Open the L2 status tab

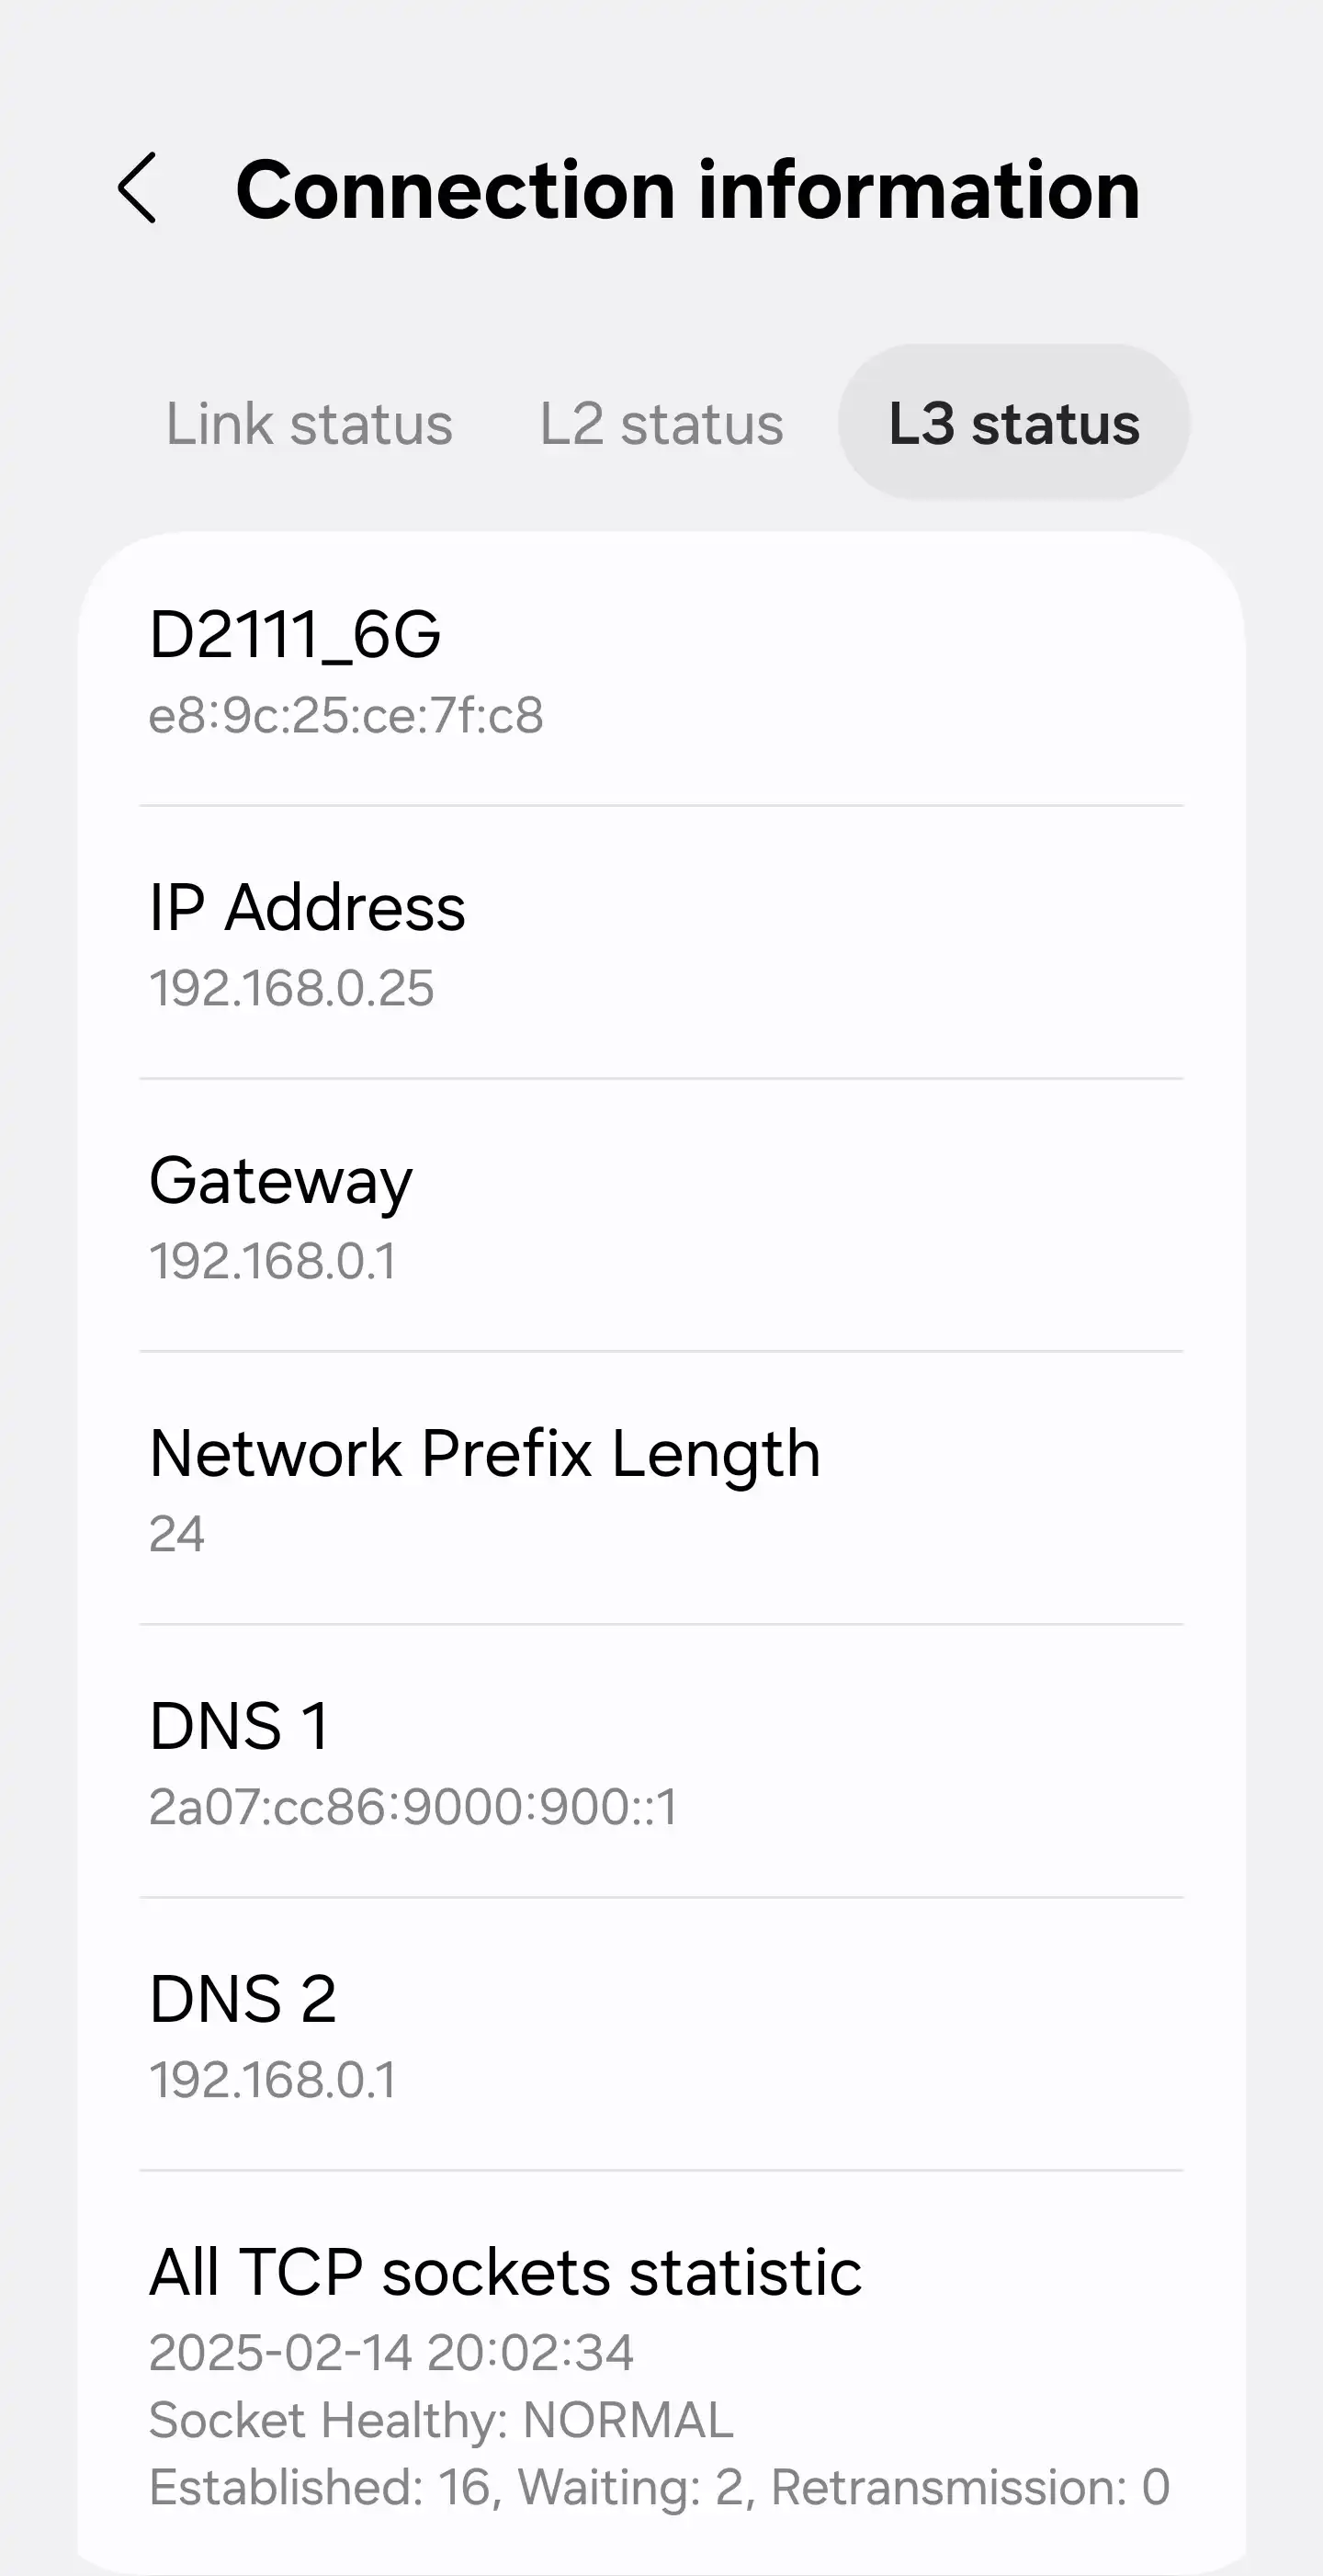[661, 423]
